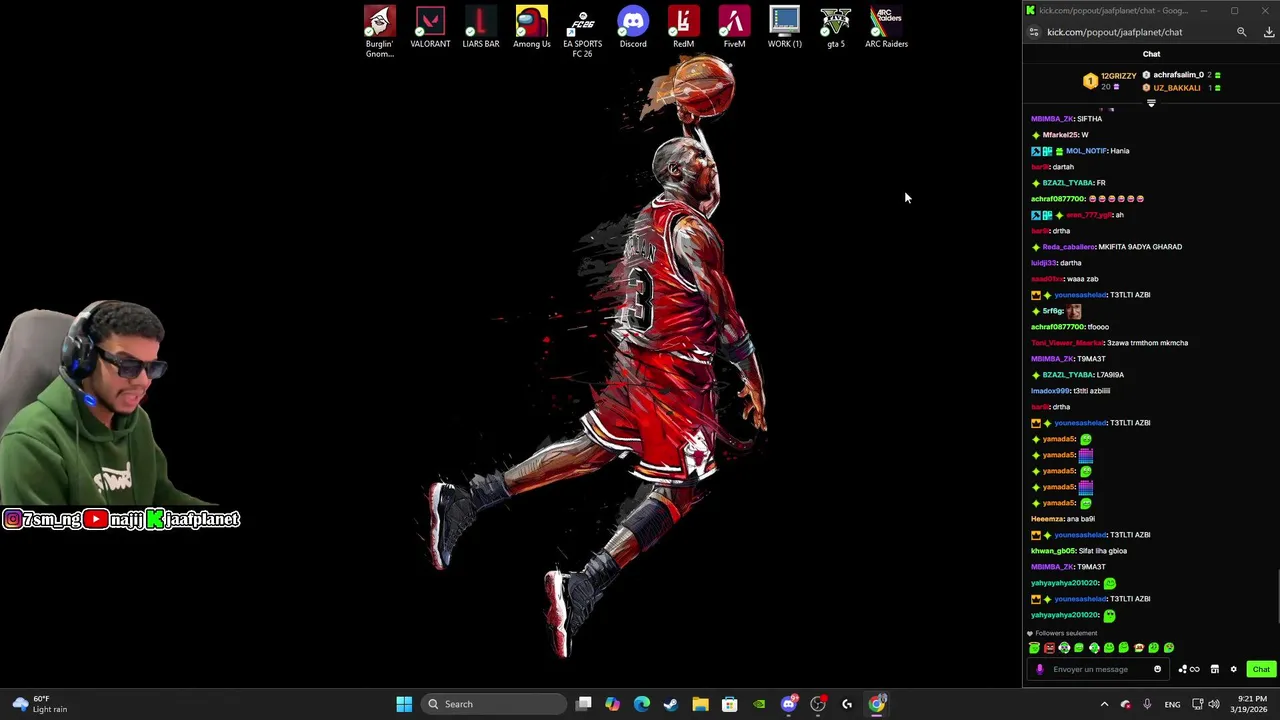1280x720 pixels.
Task: Open chat settings gear
Action: [x=1233, y=670]
